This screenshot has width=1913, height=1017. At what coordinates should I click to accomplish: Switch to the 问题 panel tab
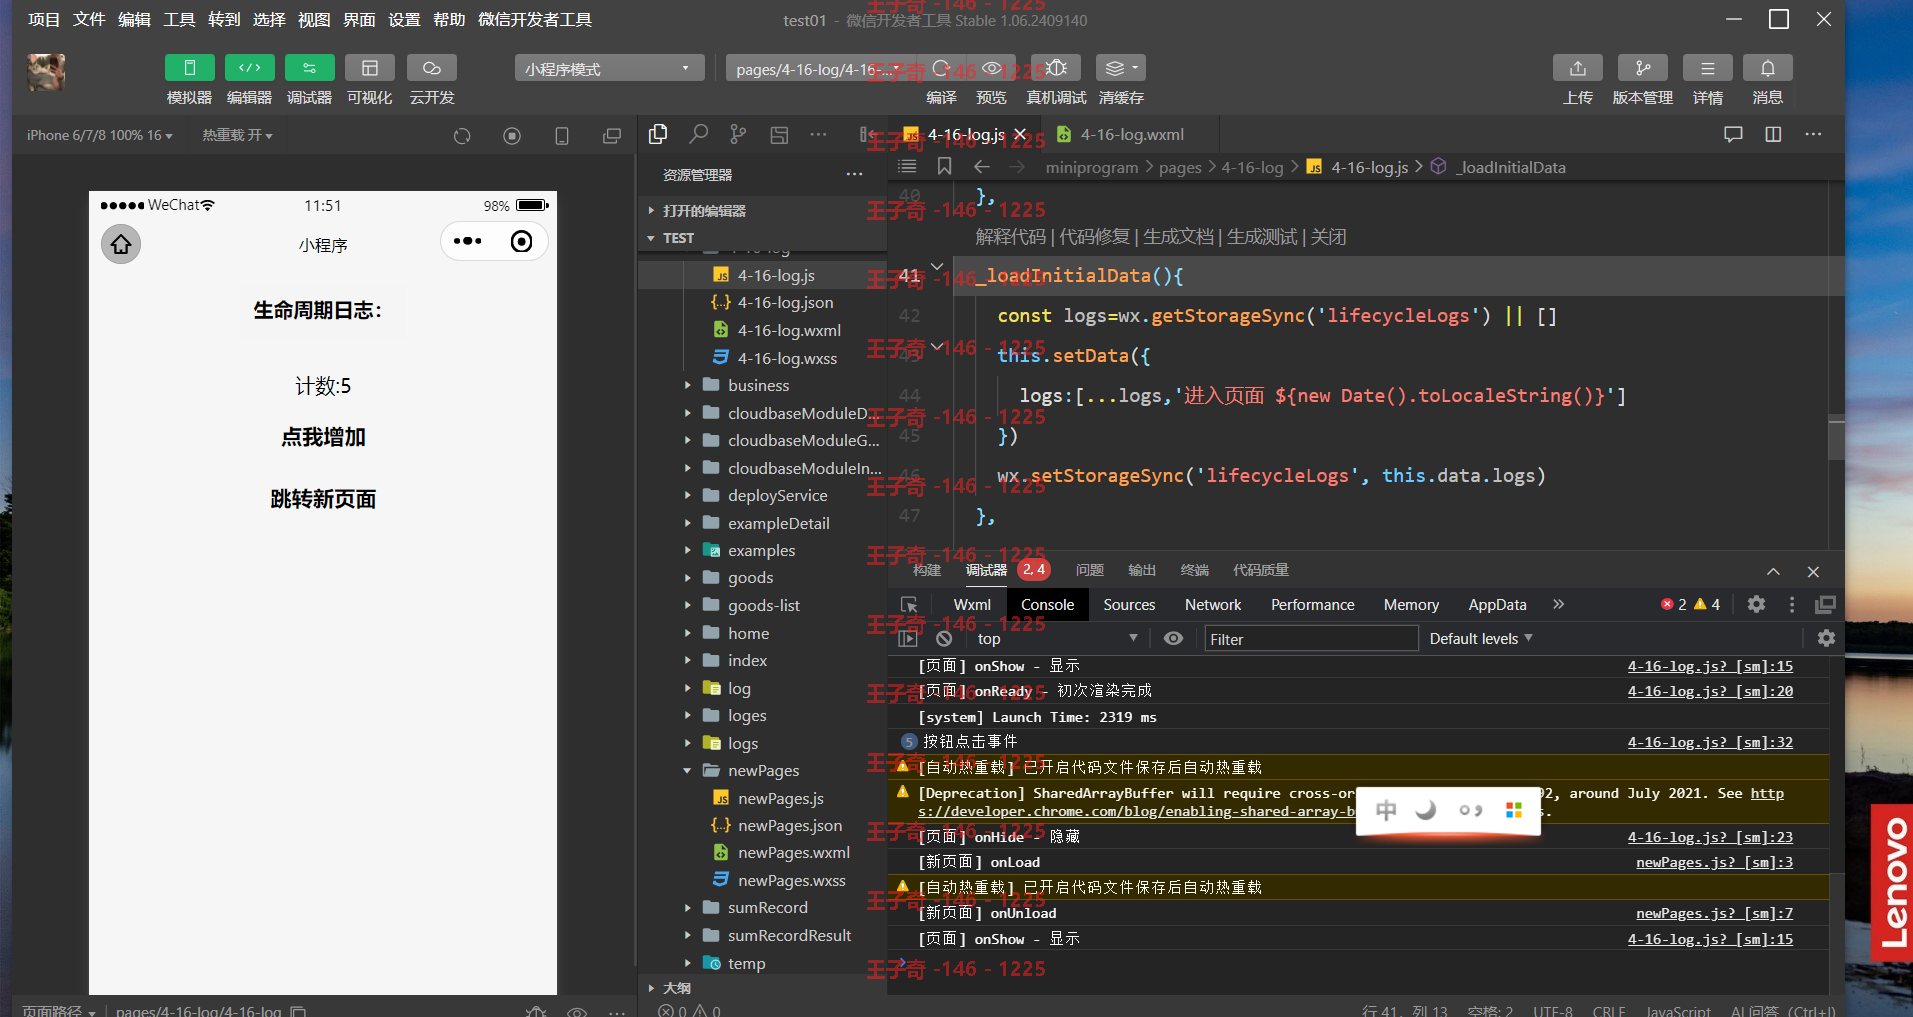(1089, 570)
